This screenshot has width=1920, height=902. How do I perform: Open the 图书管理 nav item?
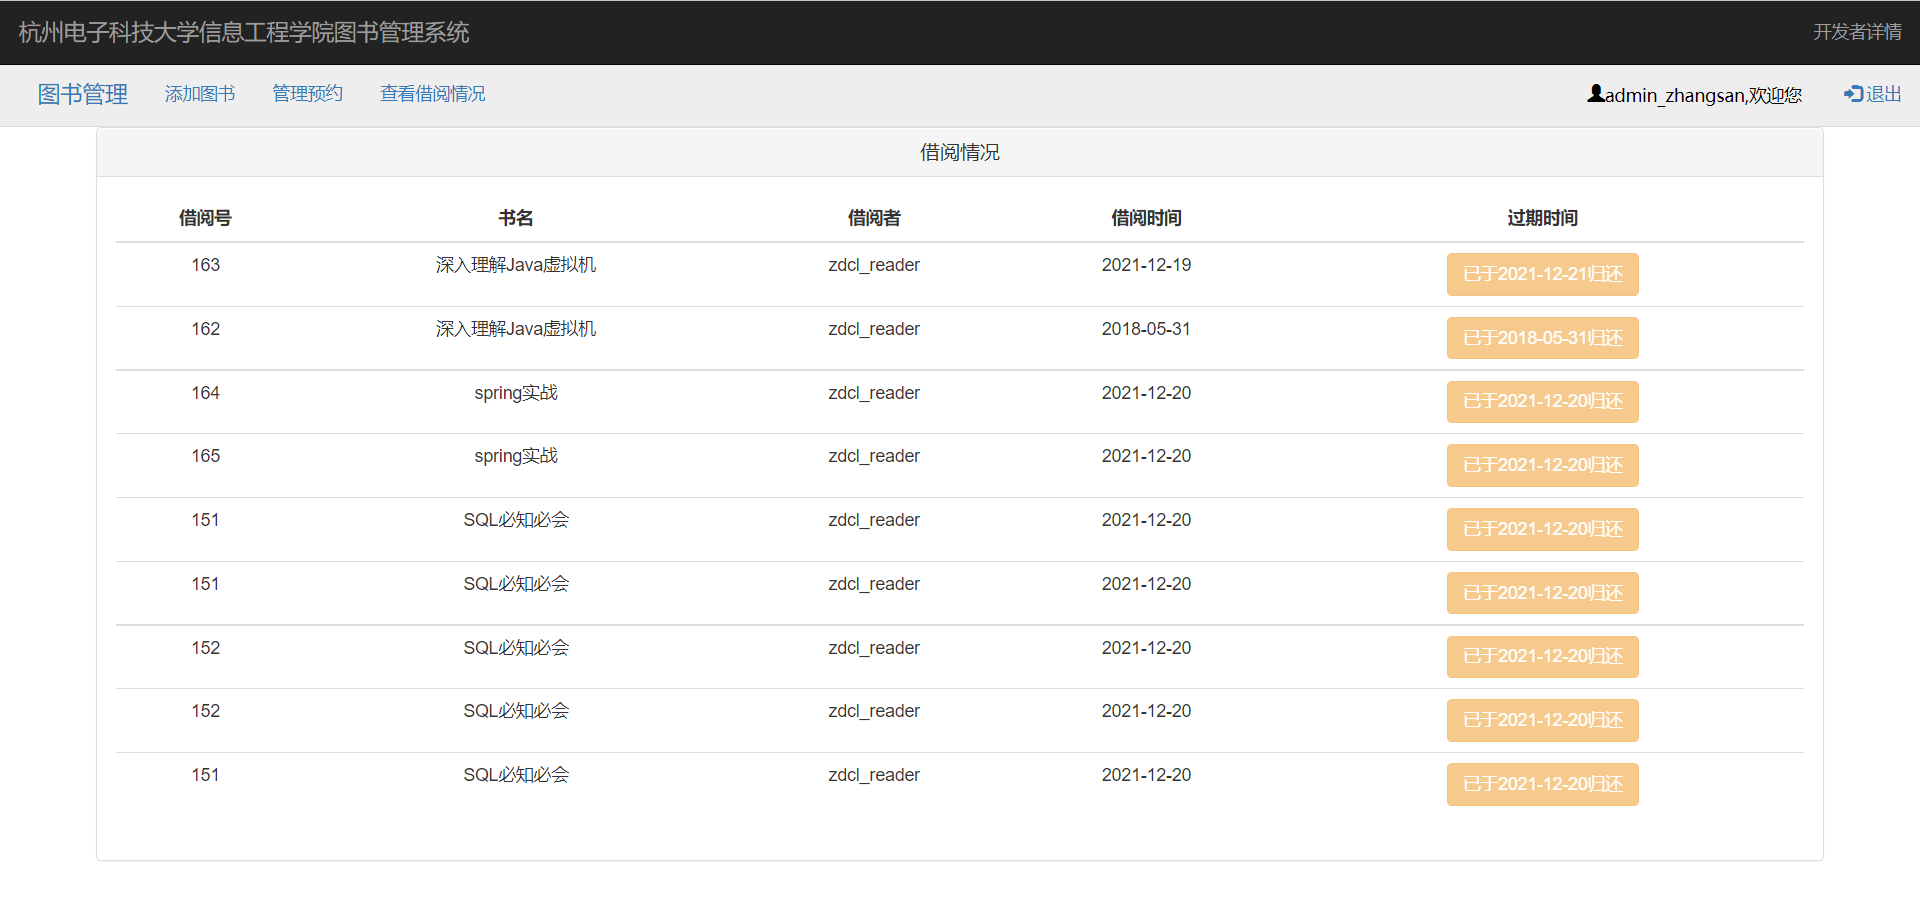83,94
